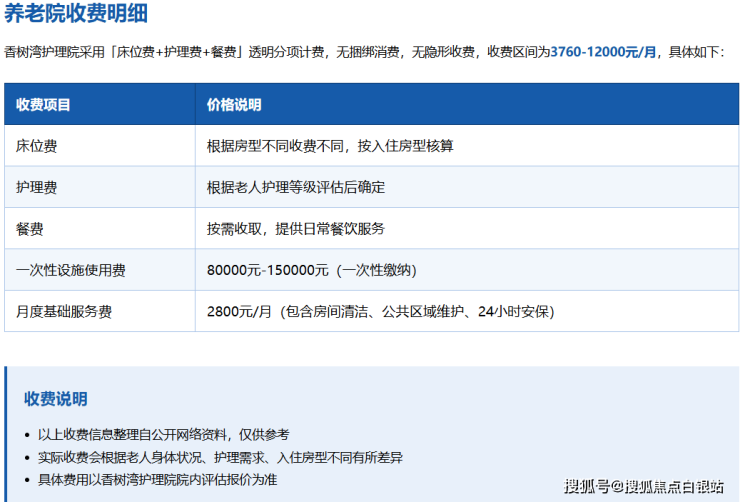Image resolution: width=740 pixels, height=502 pixels.
Task: Select the 床位费 table cell
Action: pos(100,146)
